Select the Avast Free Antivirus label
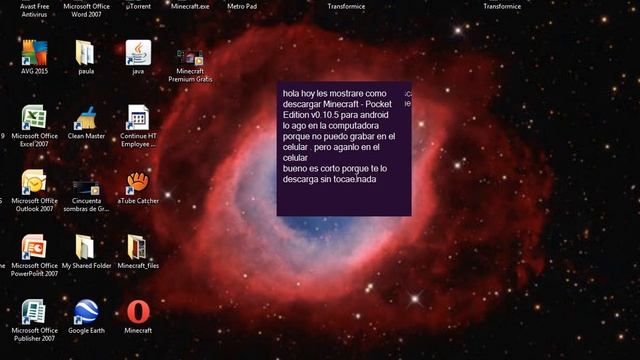Viewport: 640px width, 360px height. (x=35, y=10)
